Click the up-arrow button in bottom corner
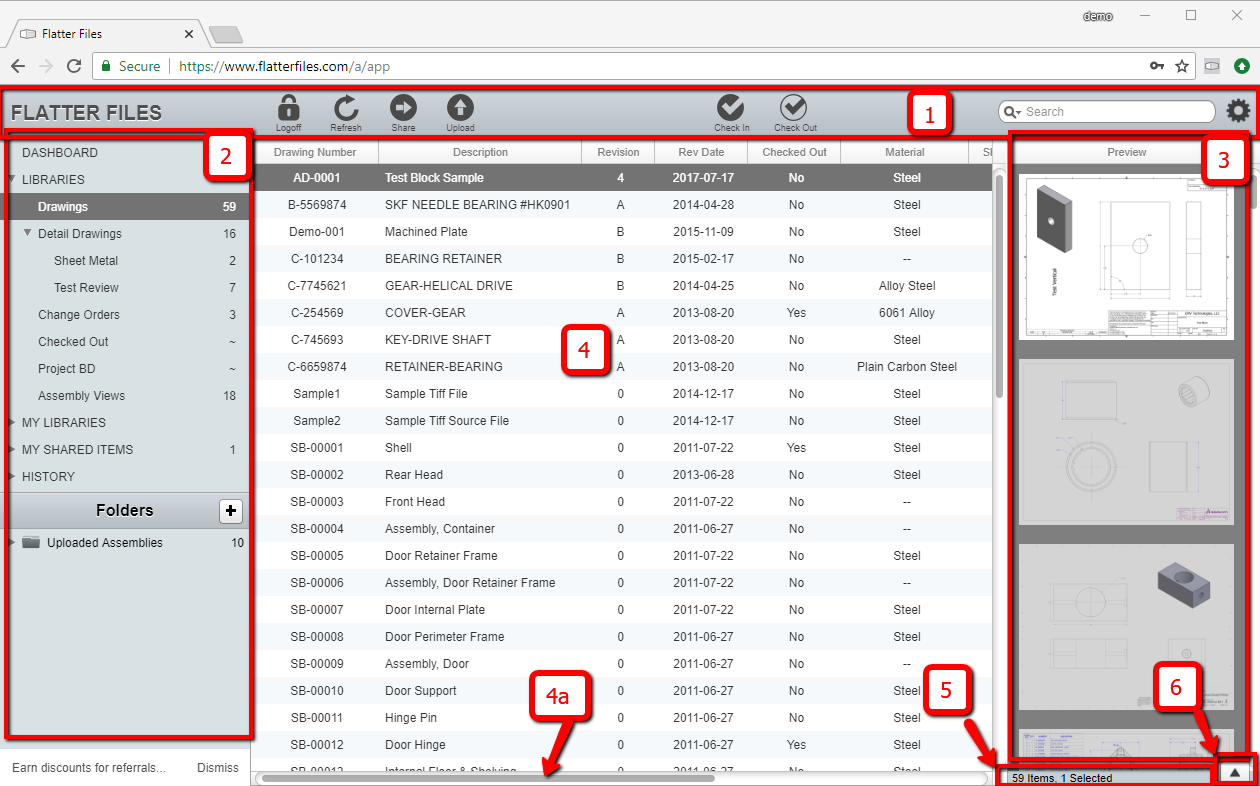1260x786 pixels. point(1234,772)
